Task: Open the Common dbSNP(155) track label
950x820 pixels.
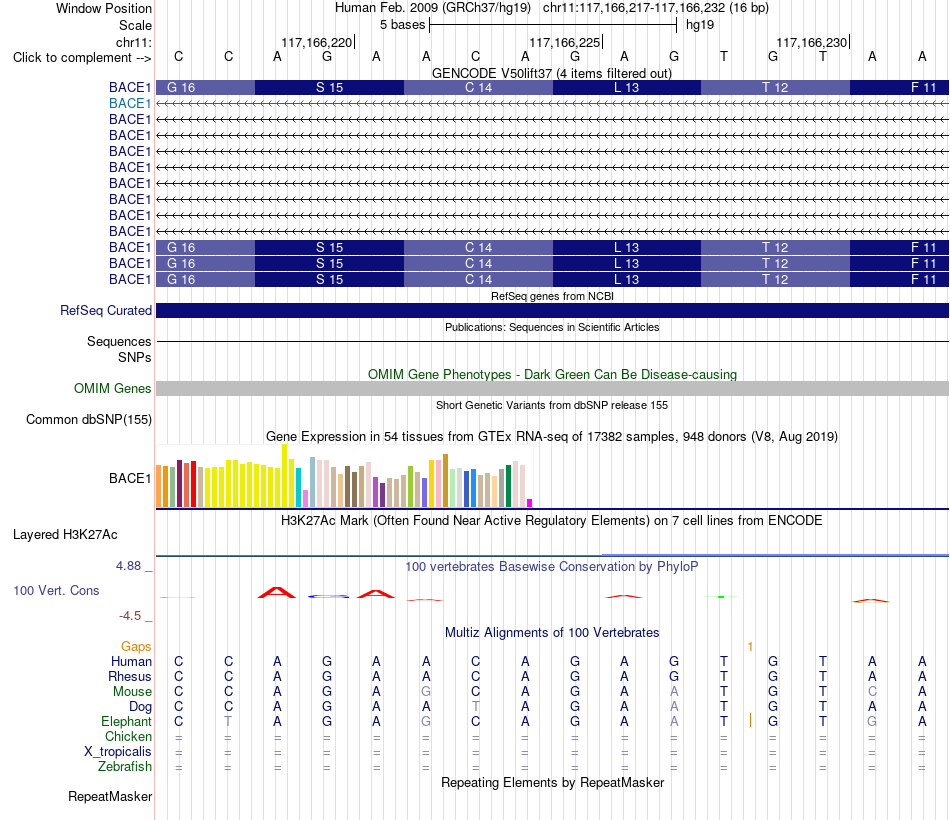Action: click(89, 419)
